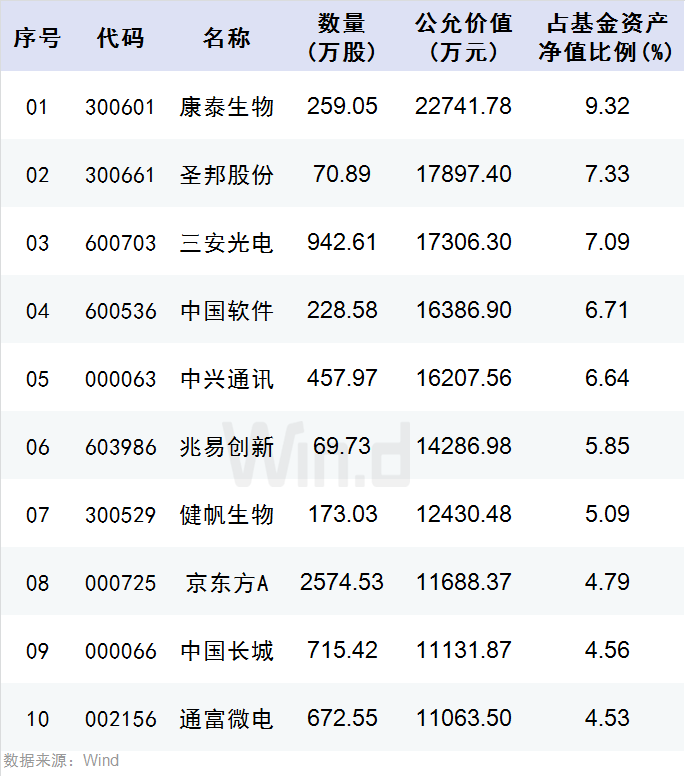The width and height of the screenshot is (685, 776).
Task: Click the 数据来源:Wind footnote
Action: click(x=61, y=761)
